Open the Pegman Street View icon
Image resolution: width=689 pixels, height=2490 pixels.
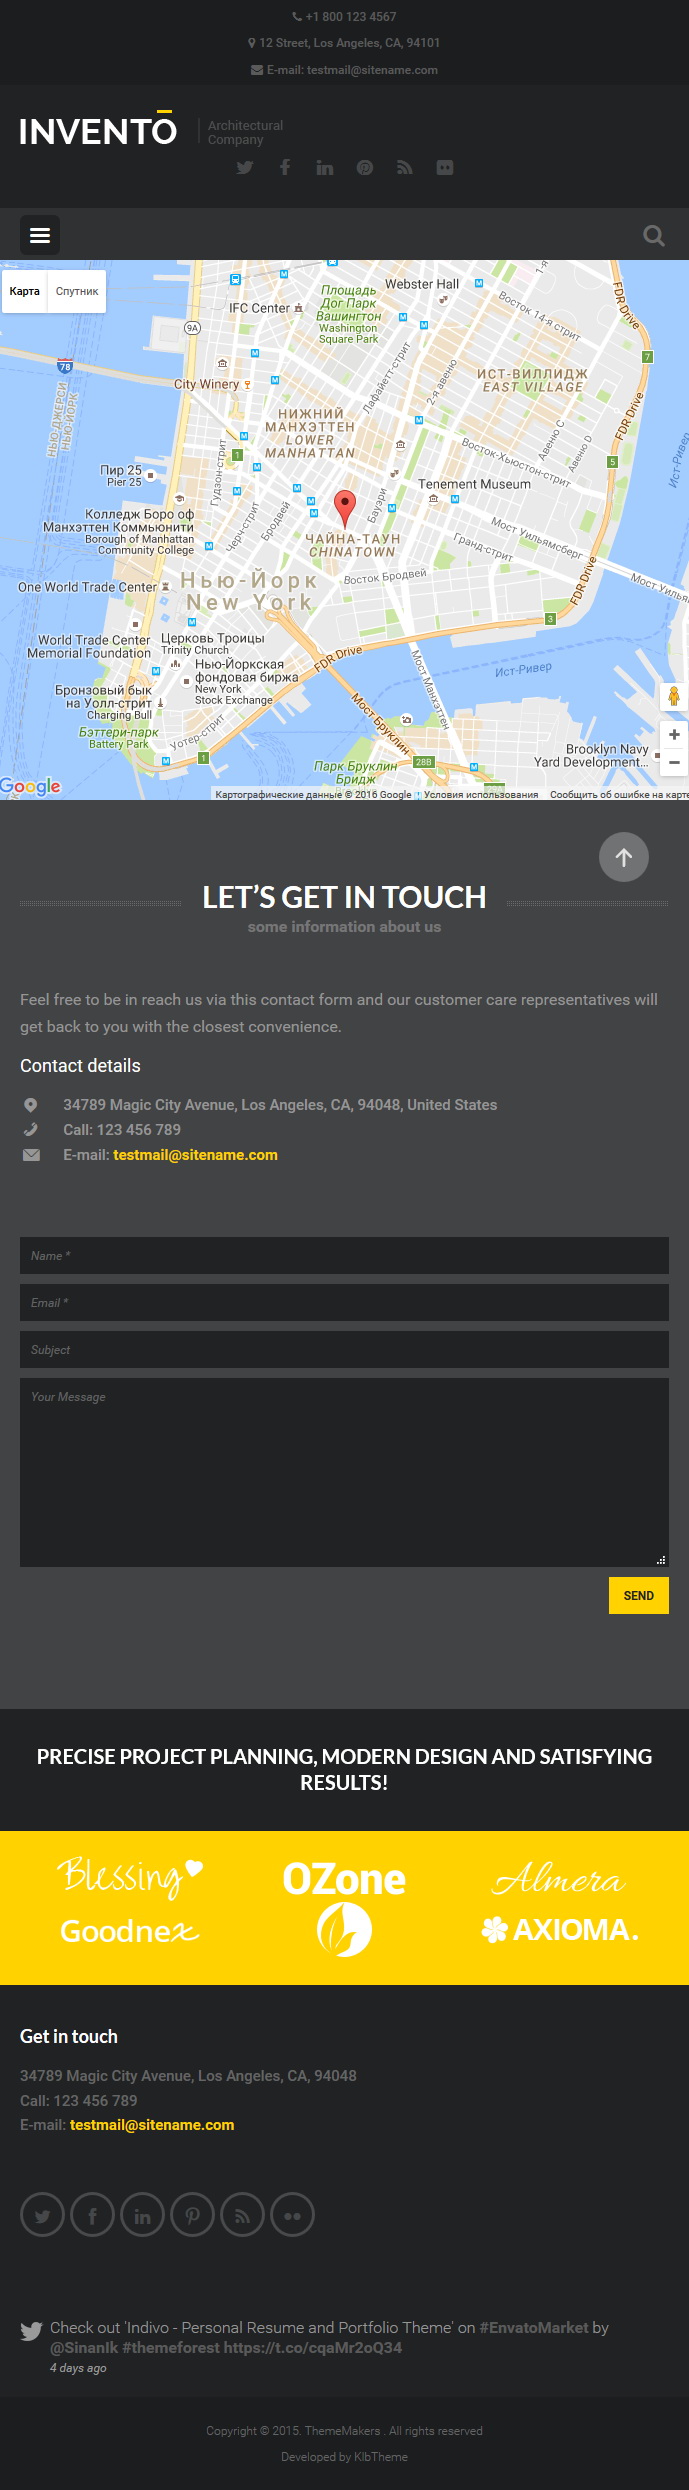coord(674,696)
